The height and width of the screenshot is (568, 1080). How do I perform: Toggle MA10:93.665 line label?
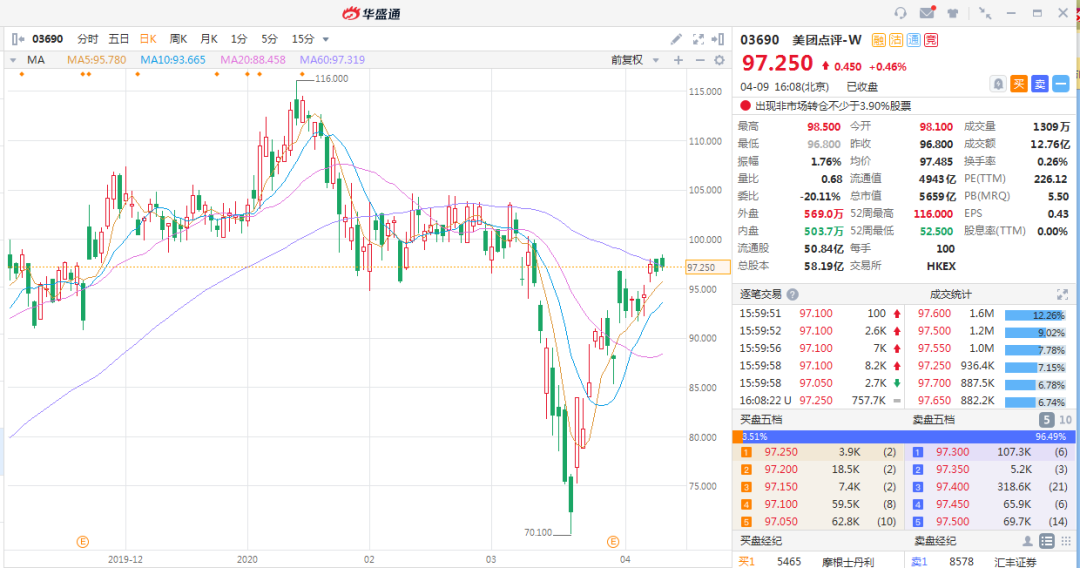pyautogui.click(x=173, y=60)
